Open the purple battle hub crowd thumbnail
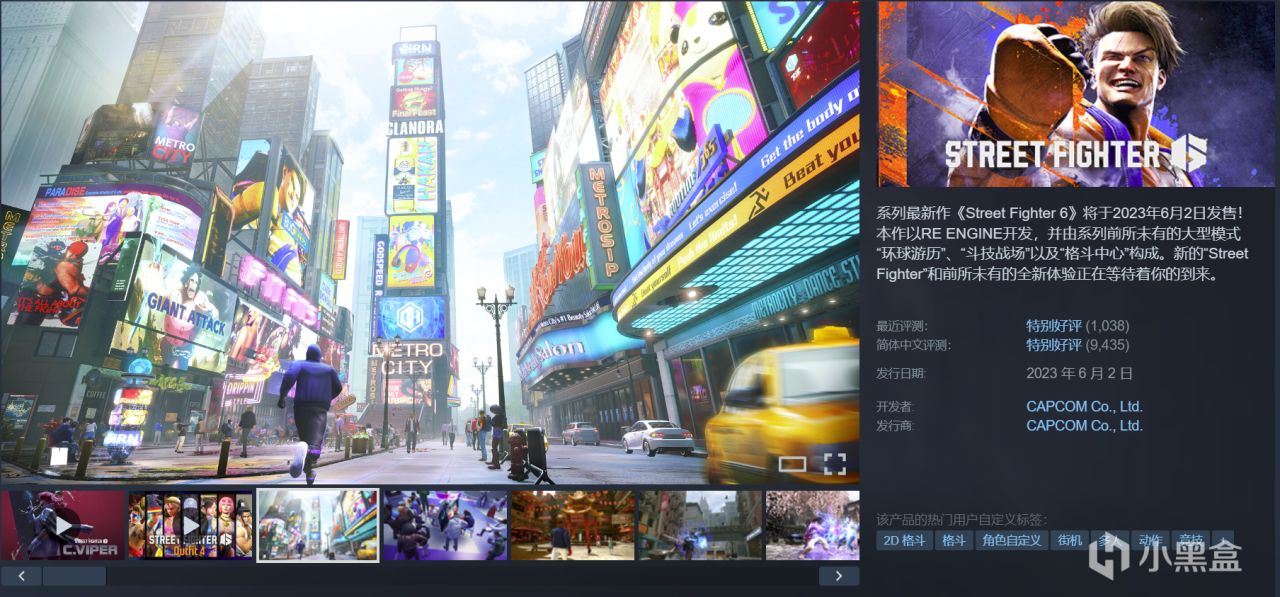 (445, 525)
